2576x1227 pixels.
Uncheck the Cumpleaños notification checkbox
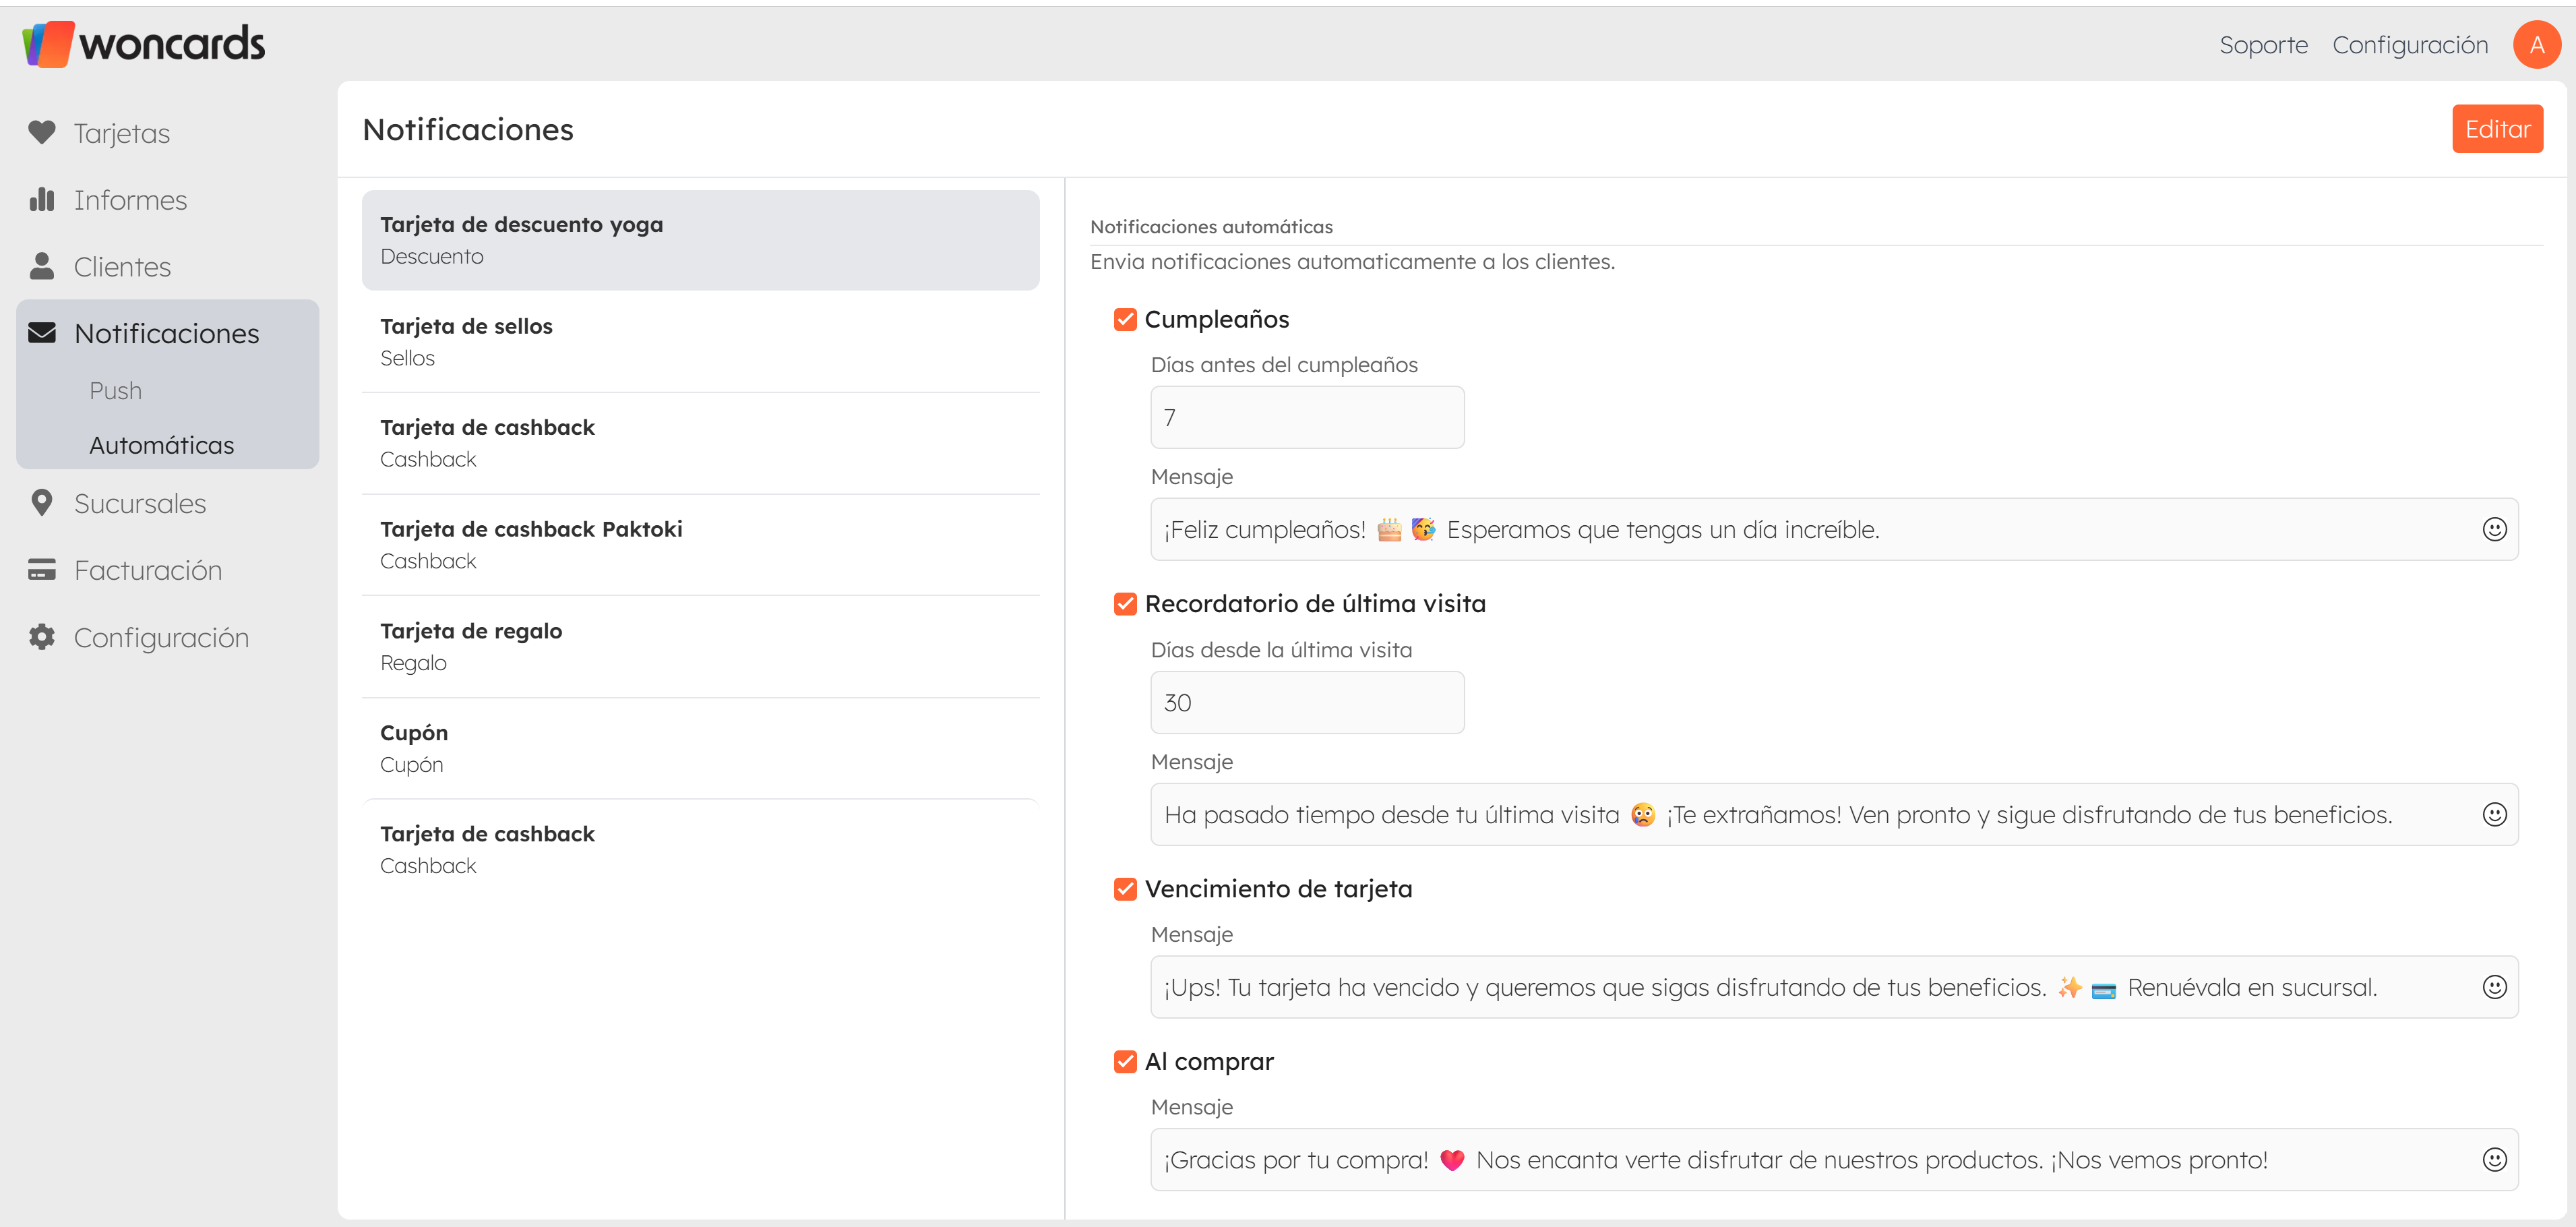coord(1125,320)
